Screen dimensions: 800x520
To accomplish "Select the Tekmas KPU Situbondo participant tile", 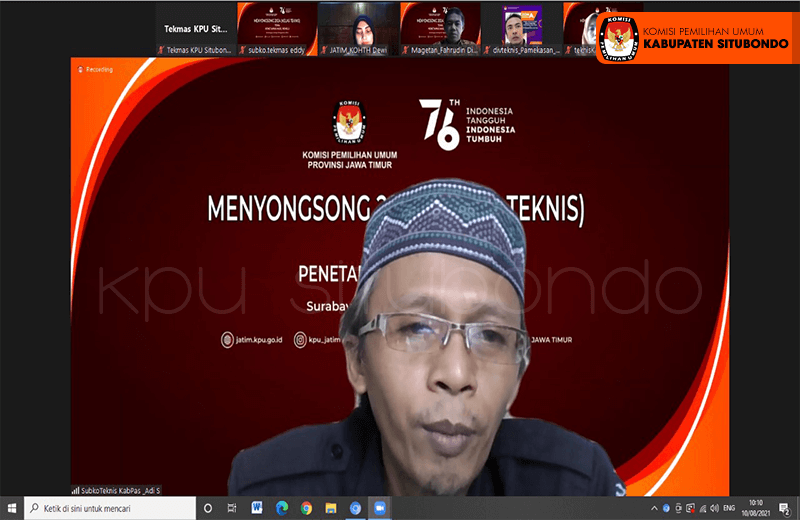I will 196,28.
